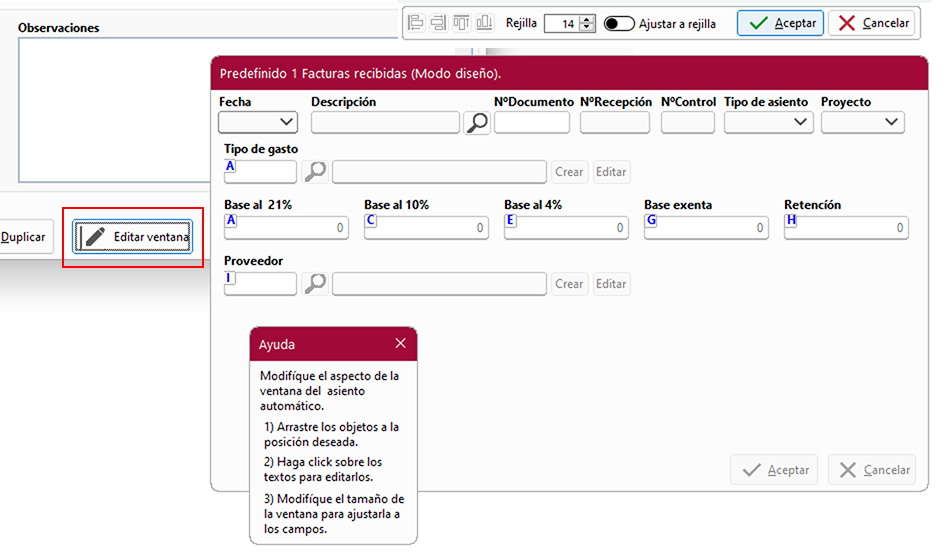Click the Tipo de gasto search magnifier
Screen dimensions: 947x557
pyautogui.click(x=315, y=172)
